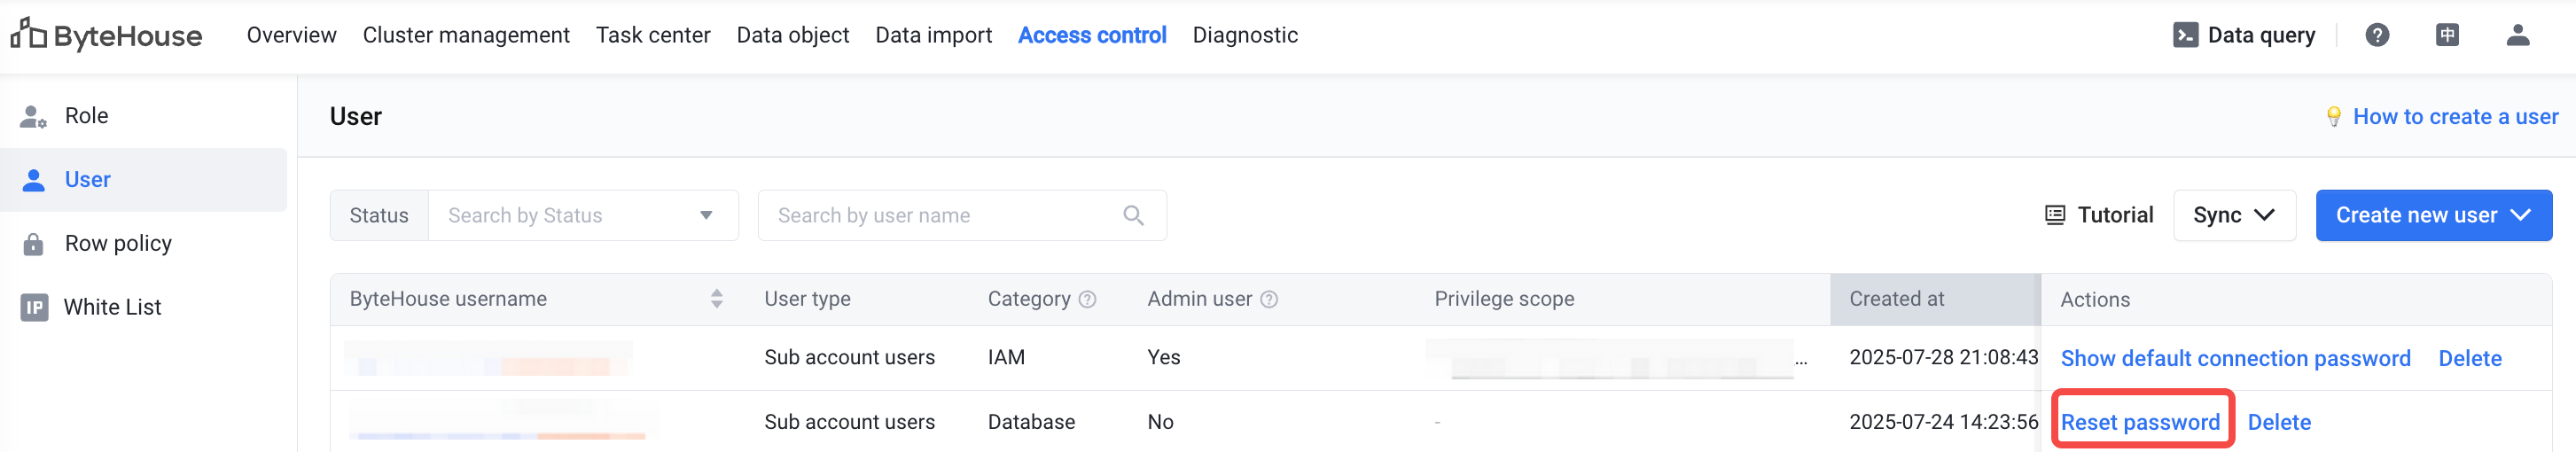Screen dimensions: 2576x452
Task: Expand the Create new user dropdown
Action: [2433, 215]
